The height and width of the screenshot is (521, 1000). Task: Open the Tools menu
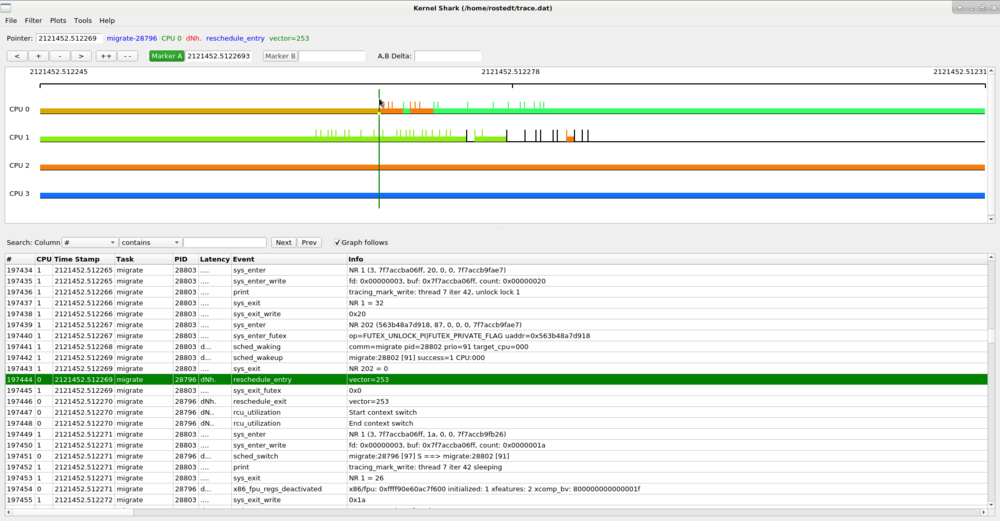[83, 20]
